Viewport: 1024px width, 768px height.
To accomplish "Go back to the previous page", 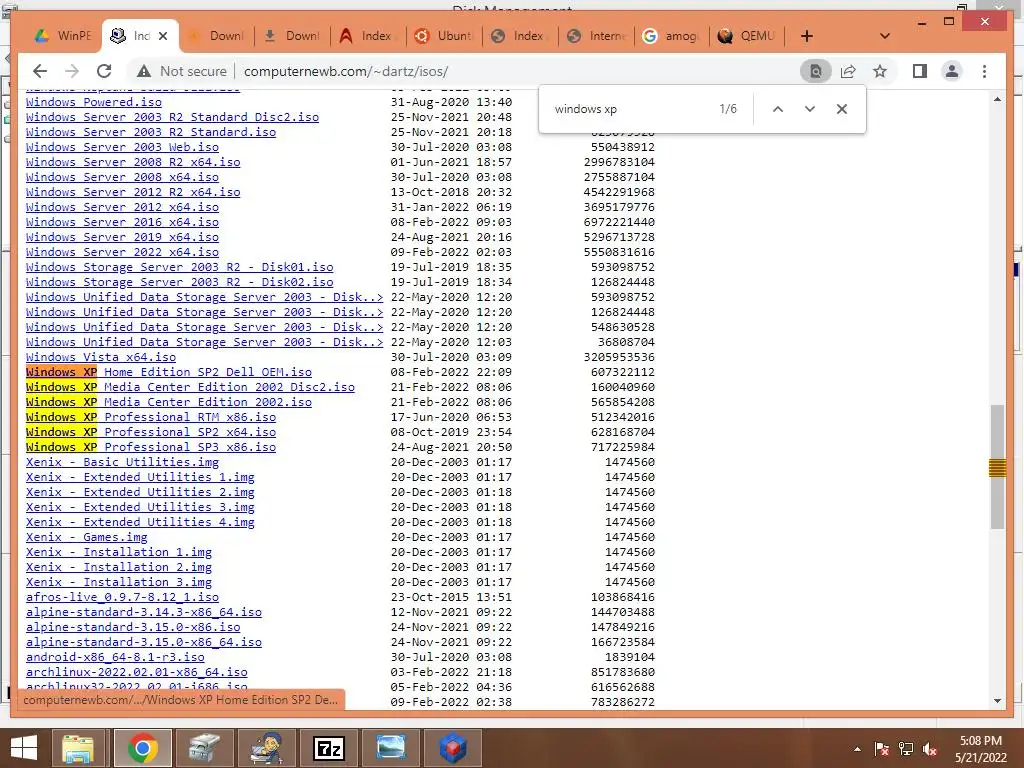I will 40,71.
